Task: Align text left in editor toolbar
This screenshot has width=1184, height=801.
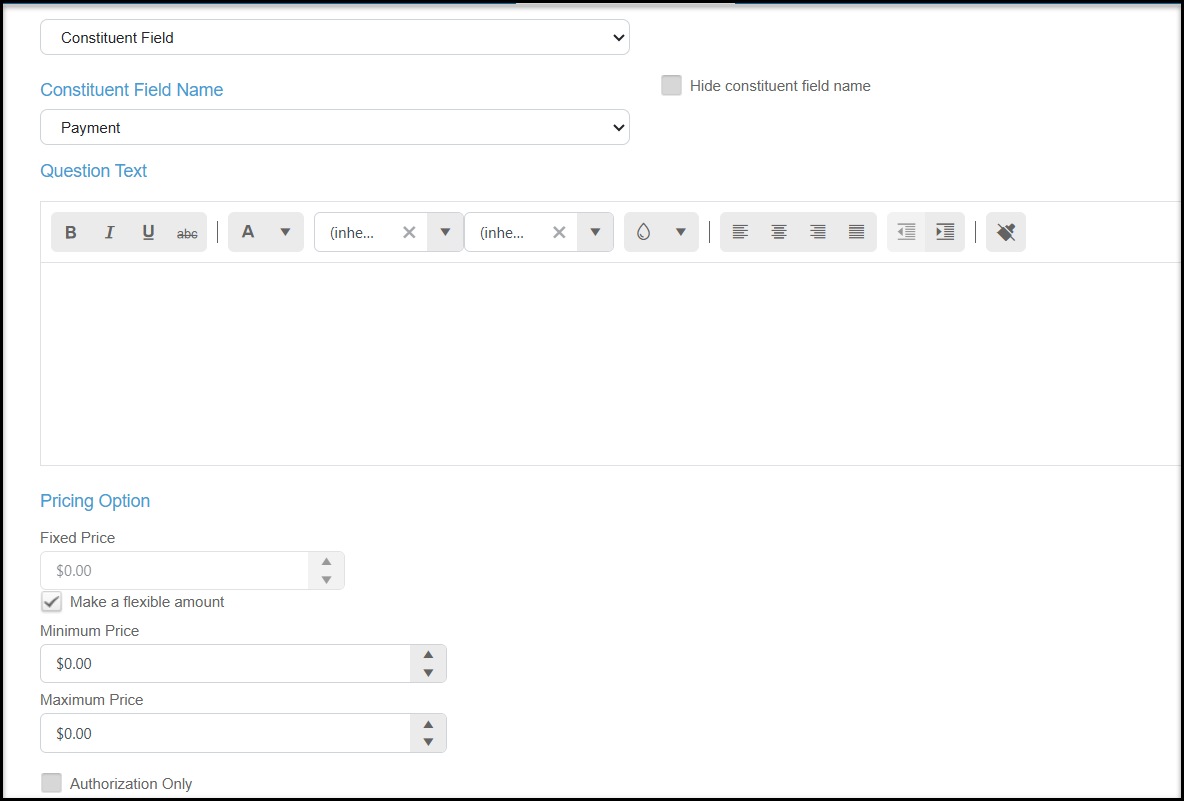Action: [x=740, y=232]
